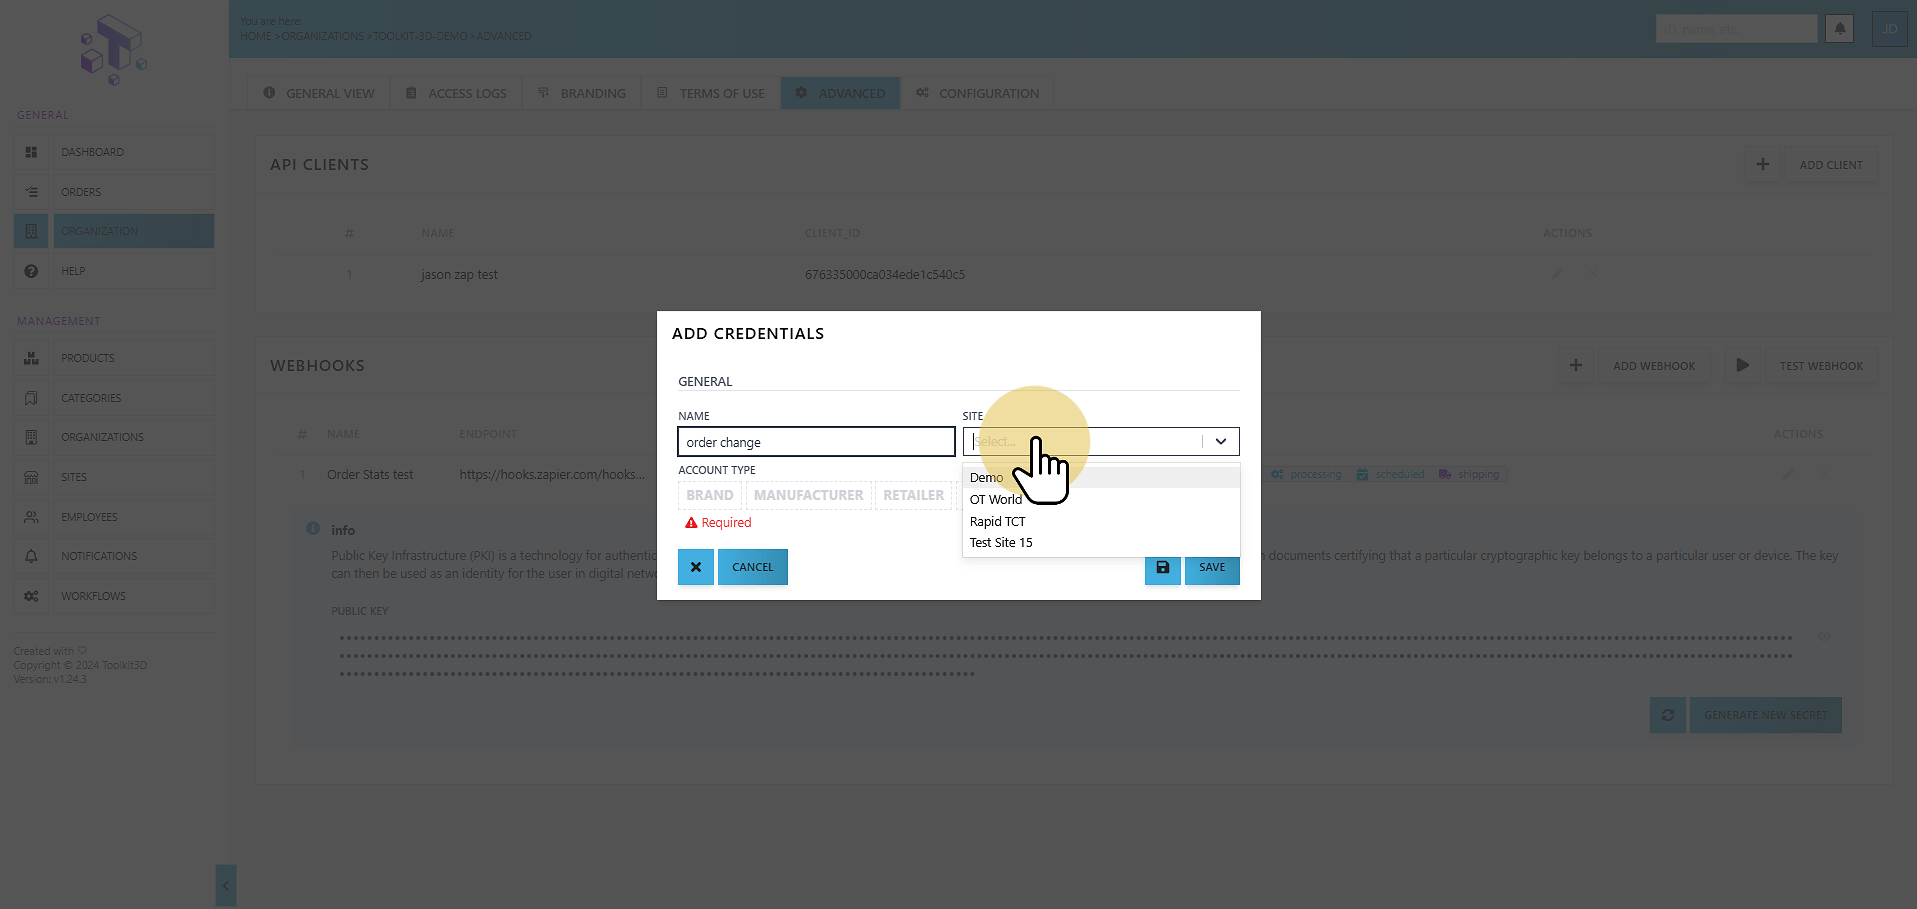Select Manufacturer account type
This screenshot has width=1917, height=909.
click(808, 495)
